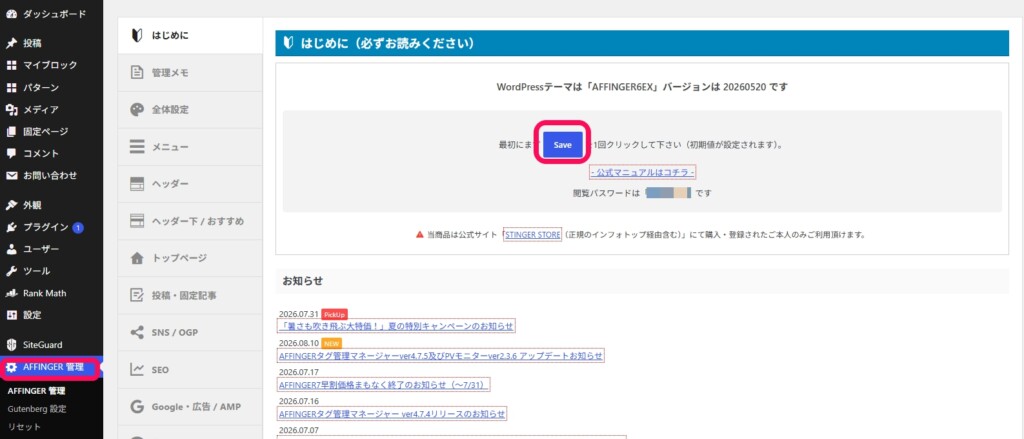This screenshot has width=1024, height=439.
Task: Click the memo document icon beside 管理メモ
Action: point(137,73)
